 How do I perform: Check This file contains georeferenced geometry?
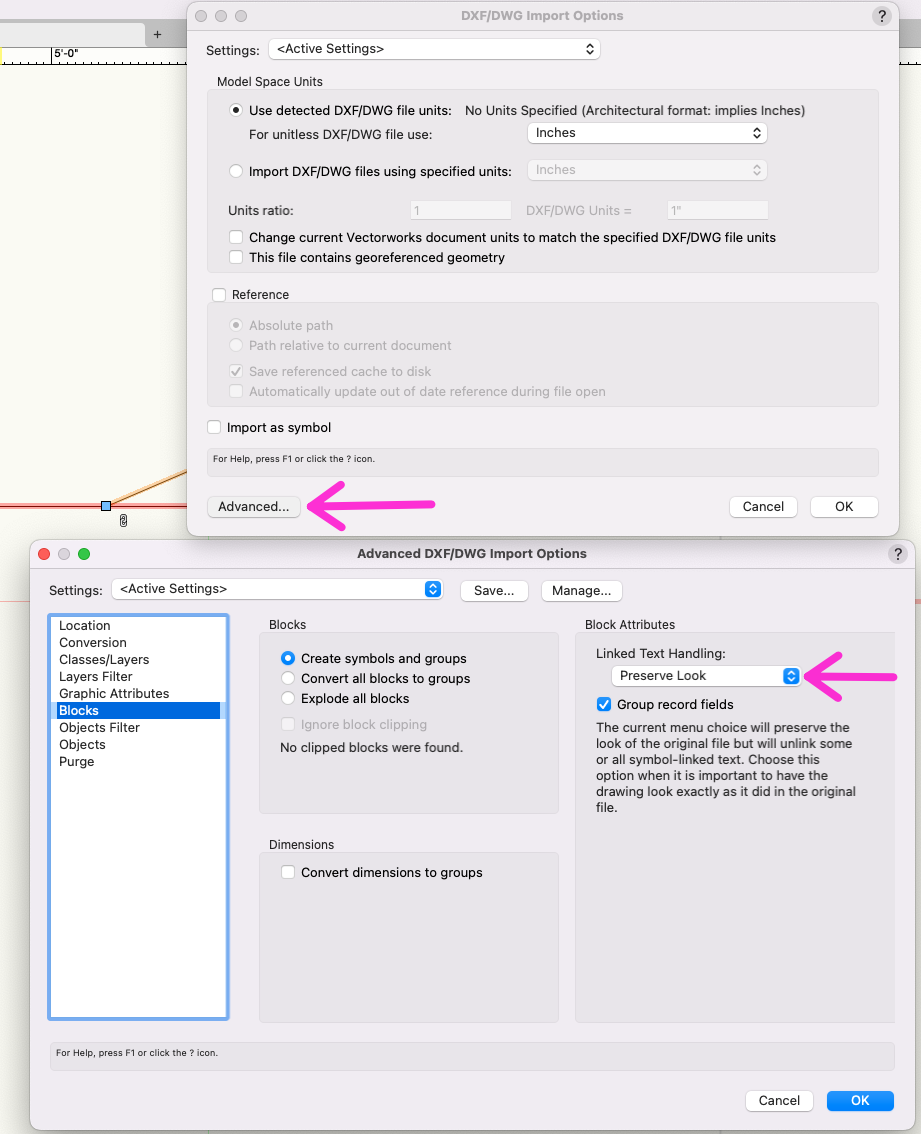pos(236,257)
